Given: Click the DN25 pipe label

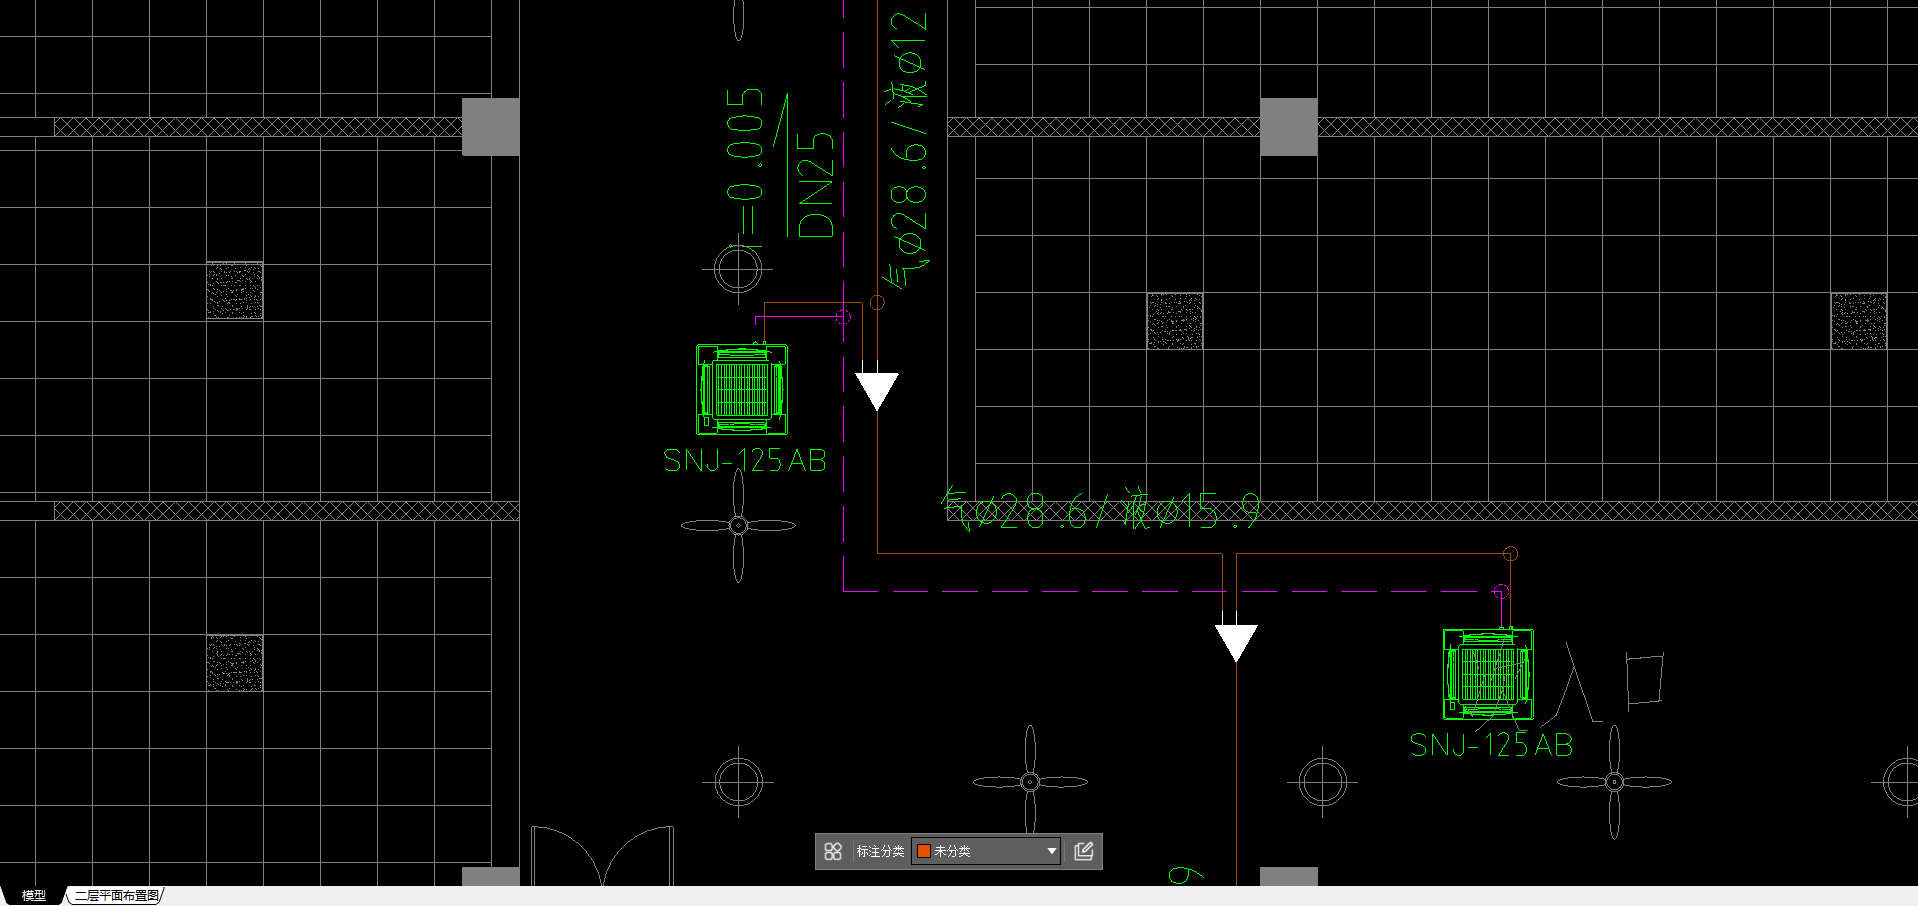Looking at the screenshot, I should pos(816,185).
